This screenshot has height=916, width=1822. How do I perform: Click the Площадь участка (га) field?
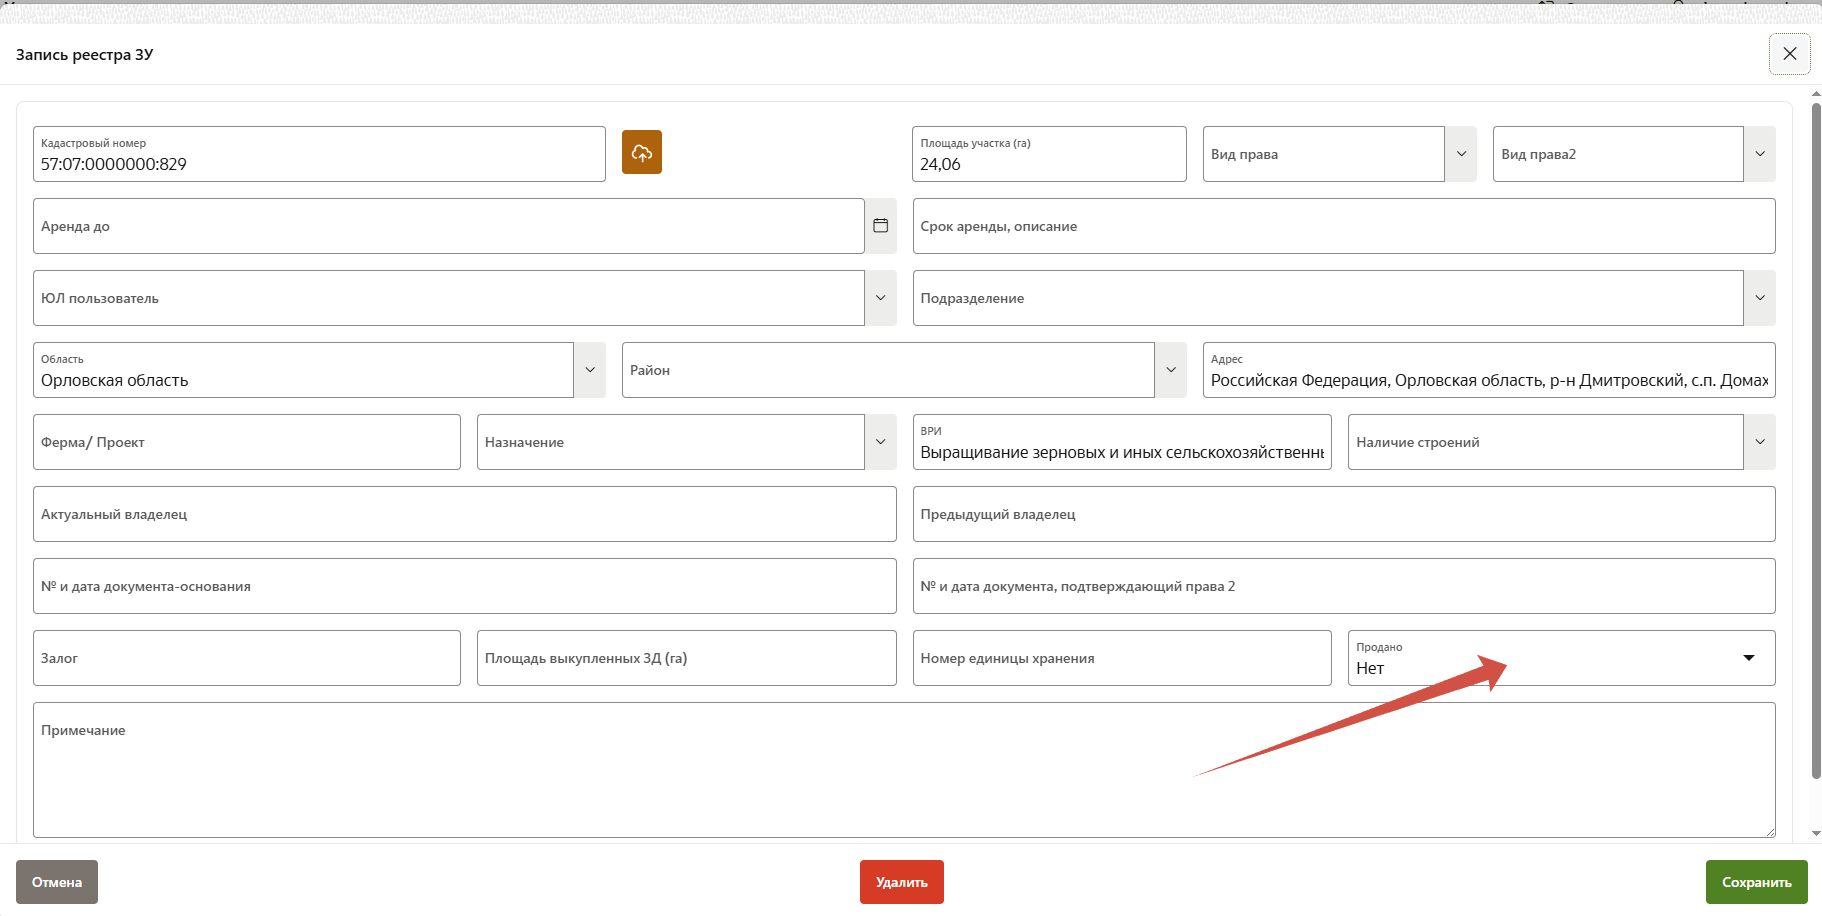pos(1048,164)
